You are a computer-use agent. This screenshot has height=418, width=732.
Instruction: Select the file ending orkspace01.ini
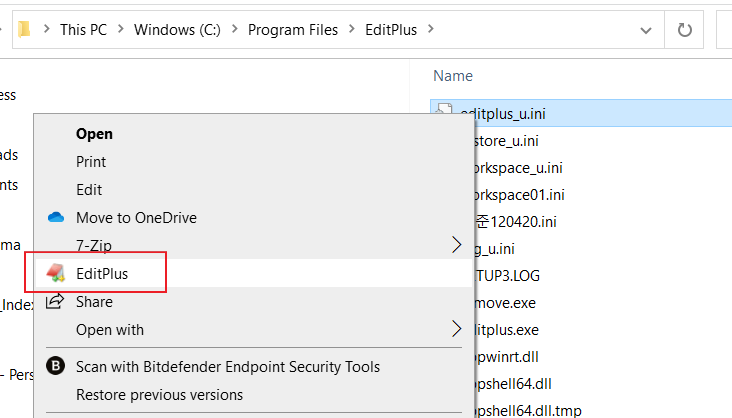[x=519, y=194]
